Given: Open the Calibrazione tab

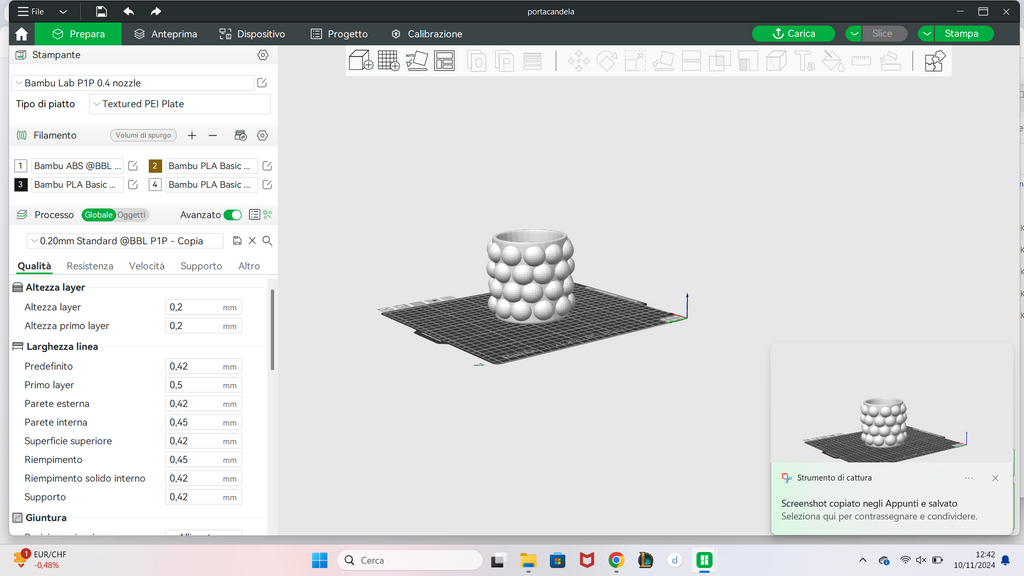Looking at the screenshot, I should coord(426,34).
